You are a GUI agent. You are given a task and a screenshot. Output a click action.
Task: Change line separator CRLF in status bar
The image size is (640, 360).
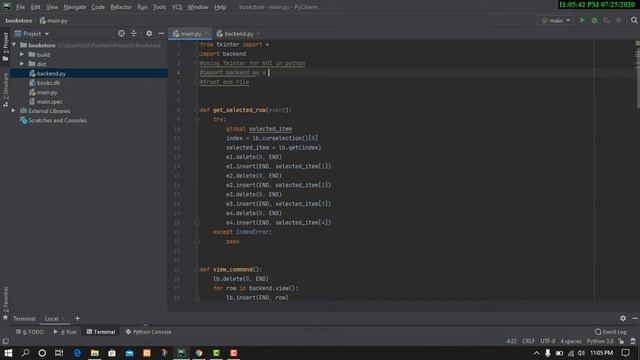point(528,341)
